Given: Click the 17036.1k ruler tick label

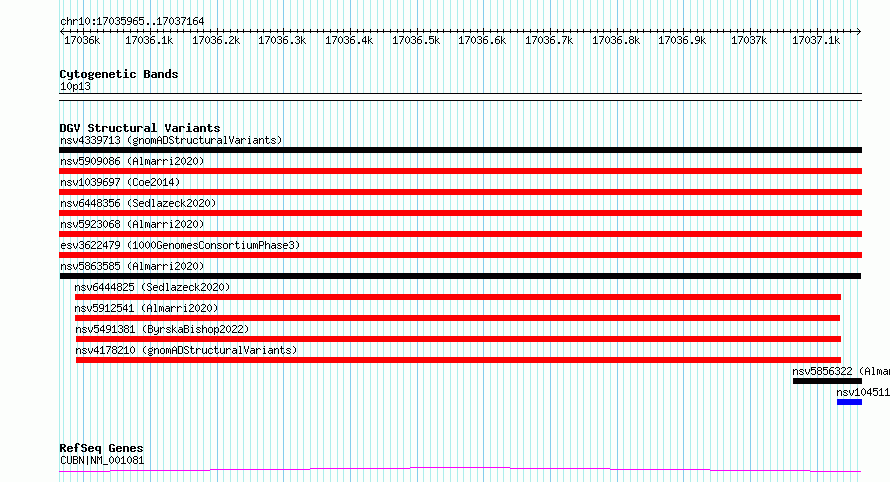Looking at the screenshot, I should click(149, 40).
